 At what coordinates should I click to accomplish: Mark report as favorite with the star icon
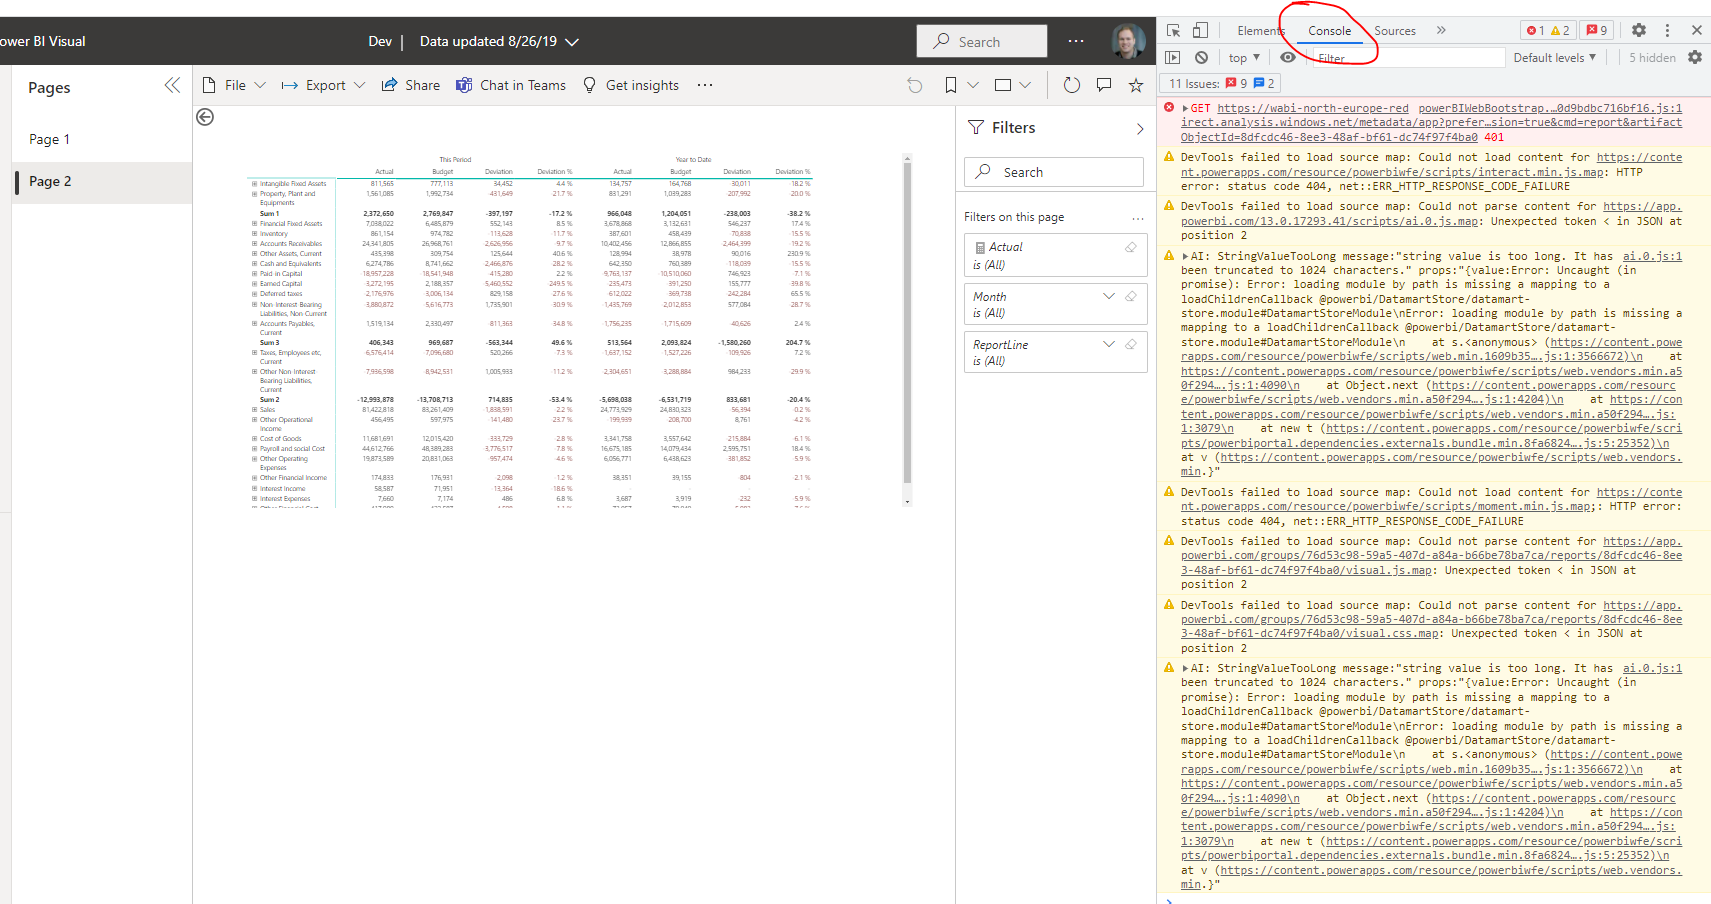tap(1136, 85)
